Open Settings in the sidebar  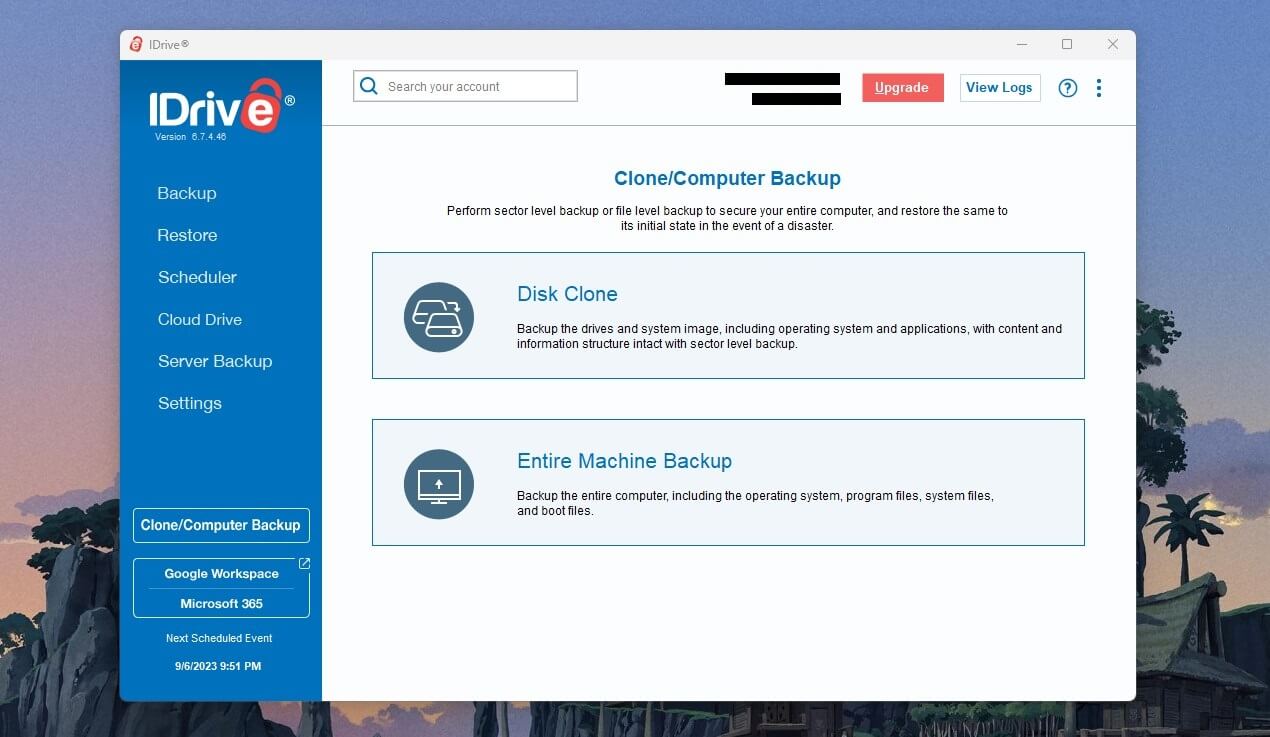[x=190, y=403]
